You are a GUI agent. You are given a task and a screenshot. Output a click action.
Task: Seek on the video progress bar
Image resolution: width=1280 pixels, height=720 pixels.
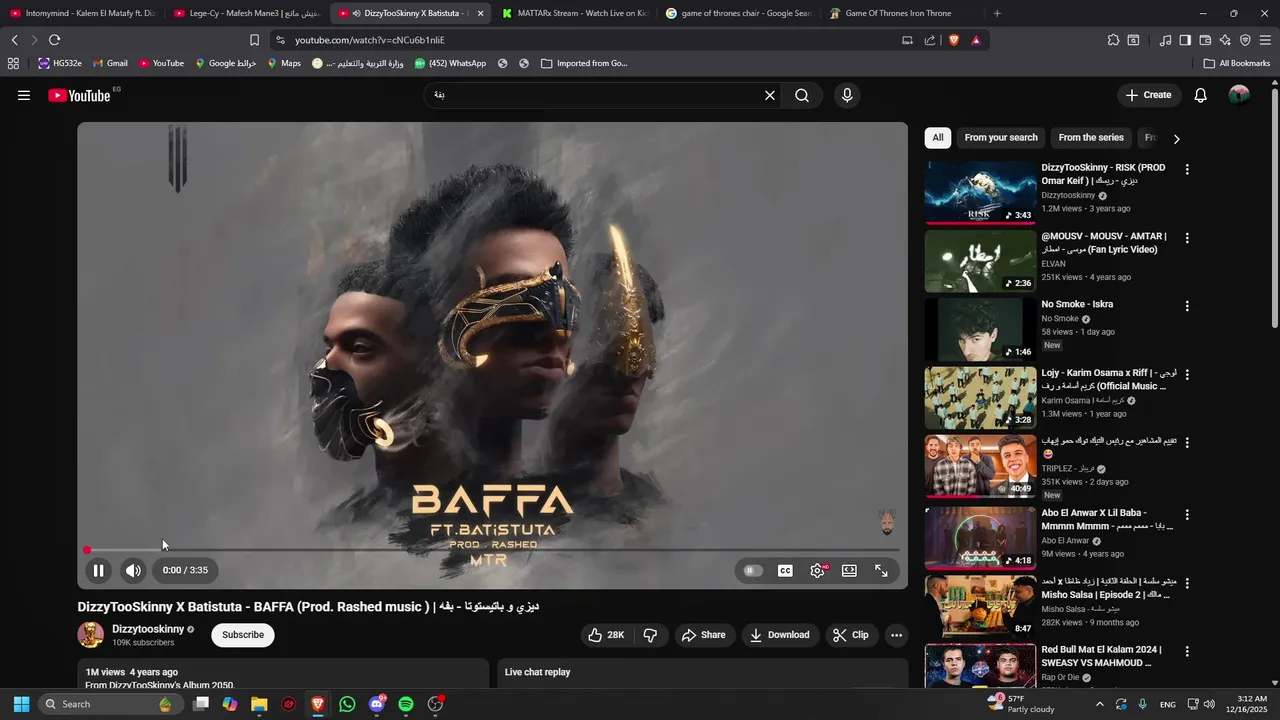tap(492, 550)
